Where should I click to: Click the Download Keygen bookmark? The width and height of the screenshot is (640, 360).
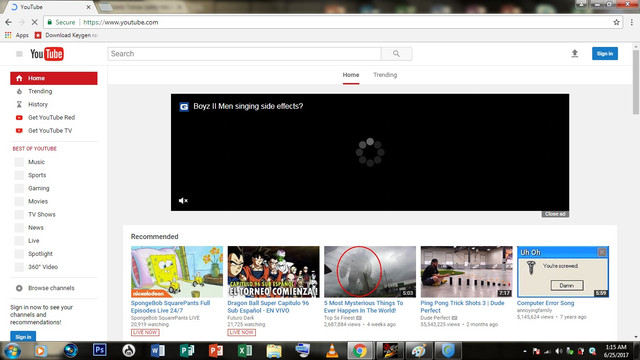point(66,35)
